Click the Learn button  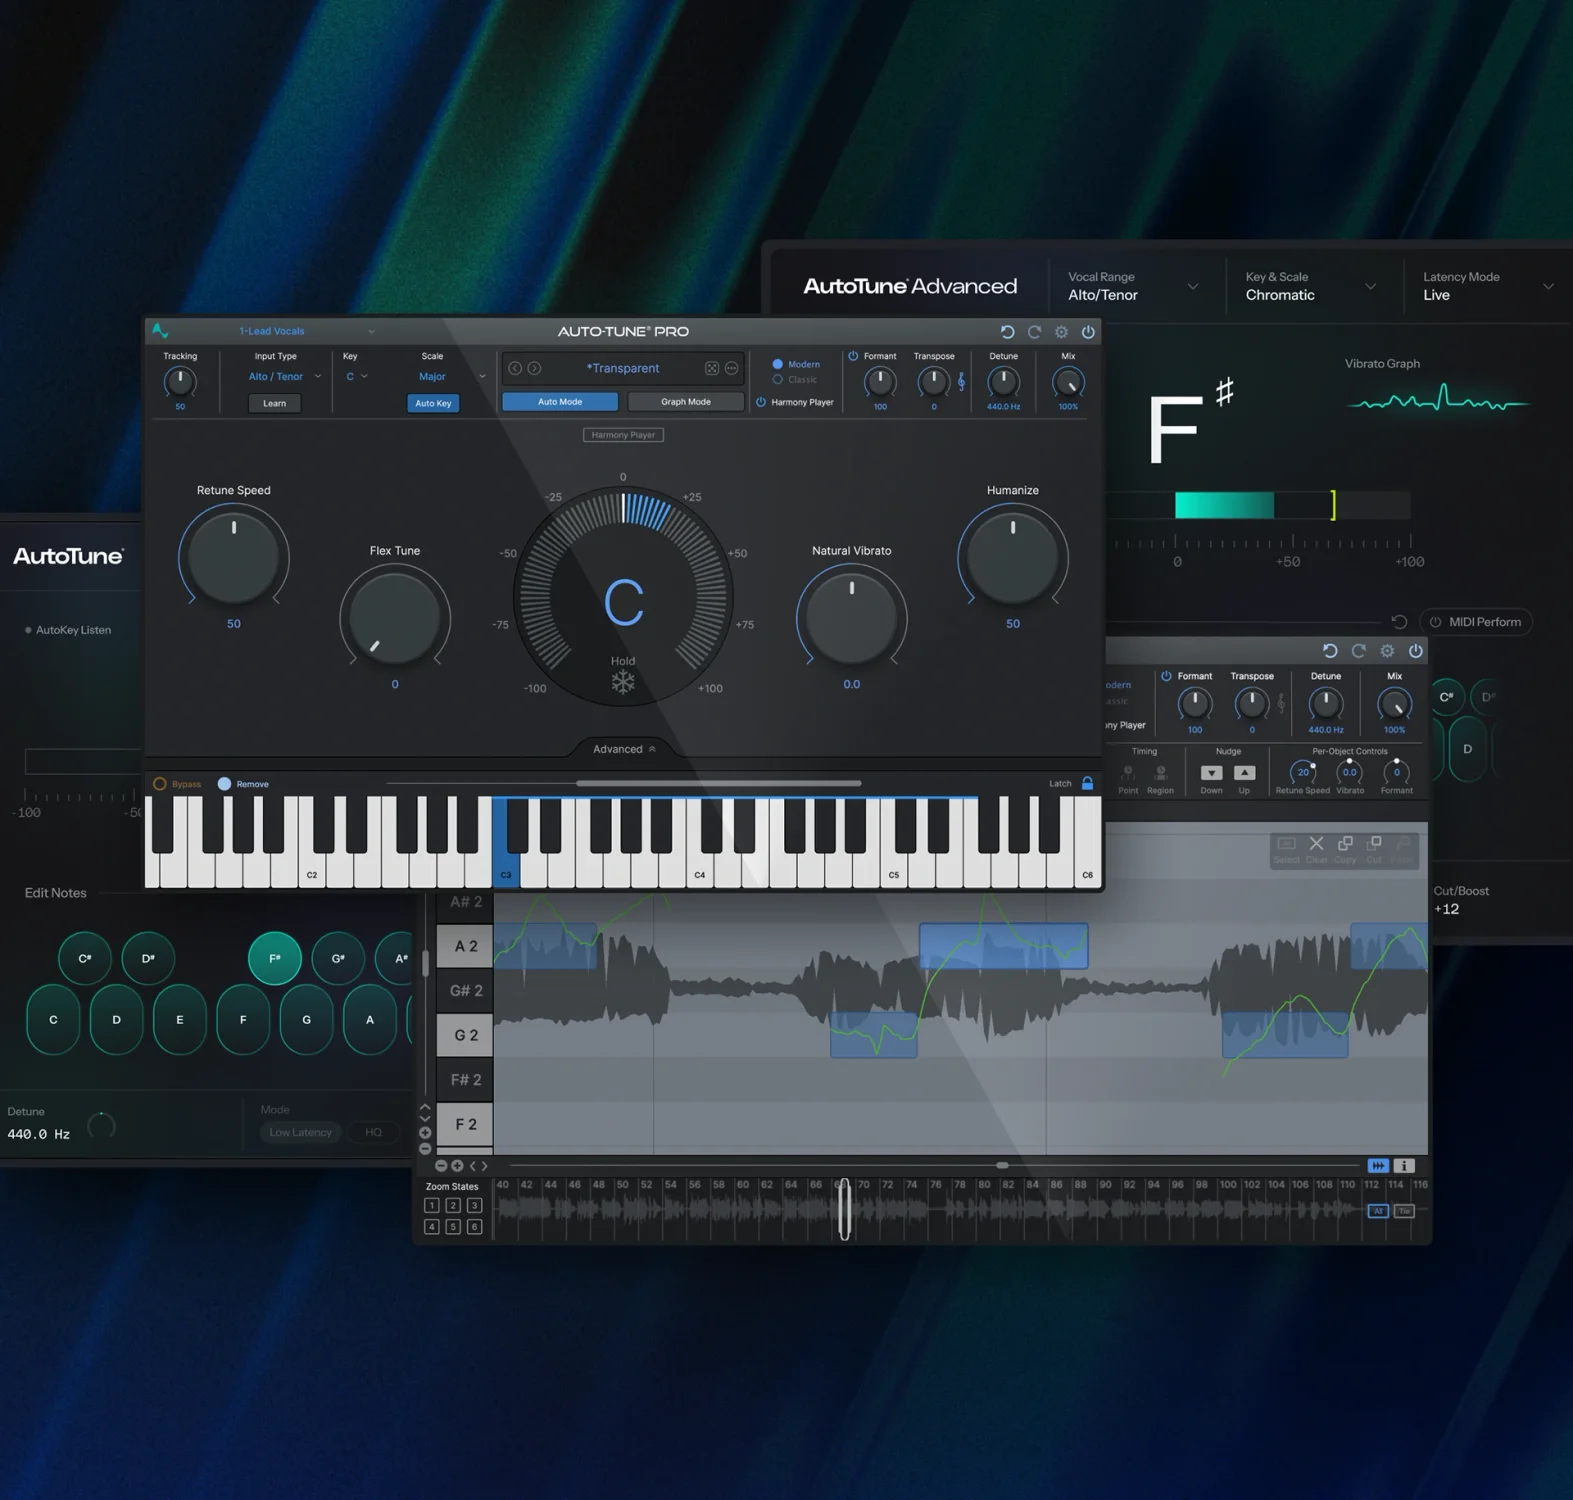click(274, 403)
